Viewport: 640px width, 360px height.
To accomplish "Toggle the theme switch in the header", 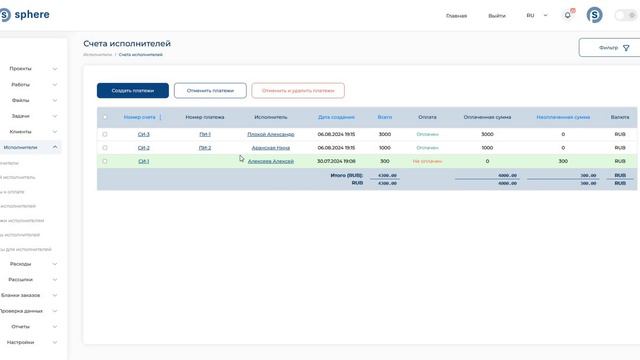I will [625, 16].
